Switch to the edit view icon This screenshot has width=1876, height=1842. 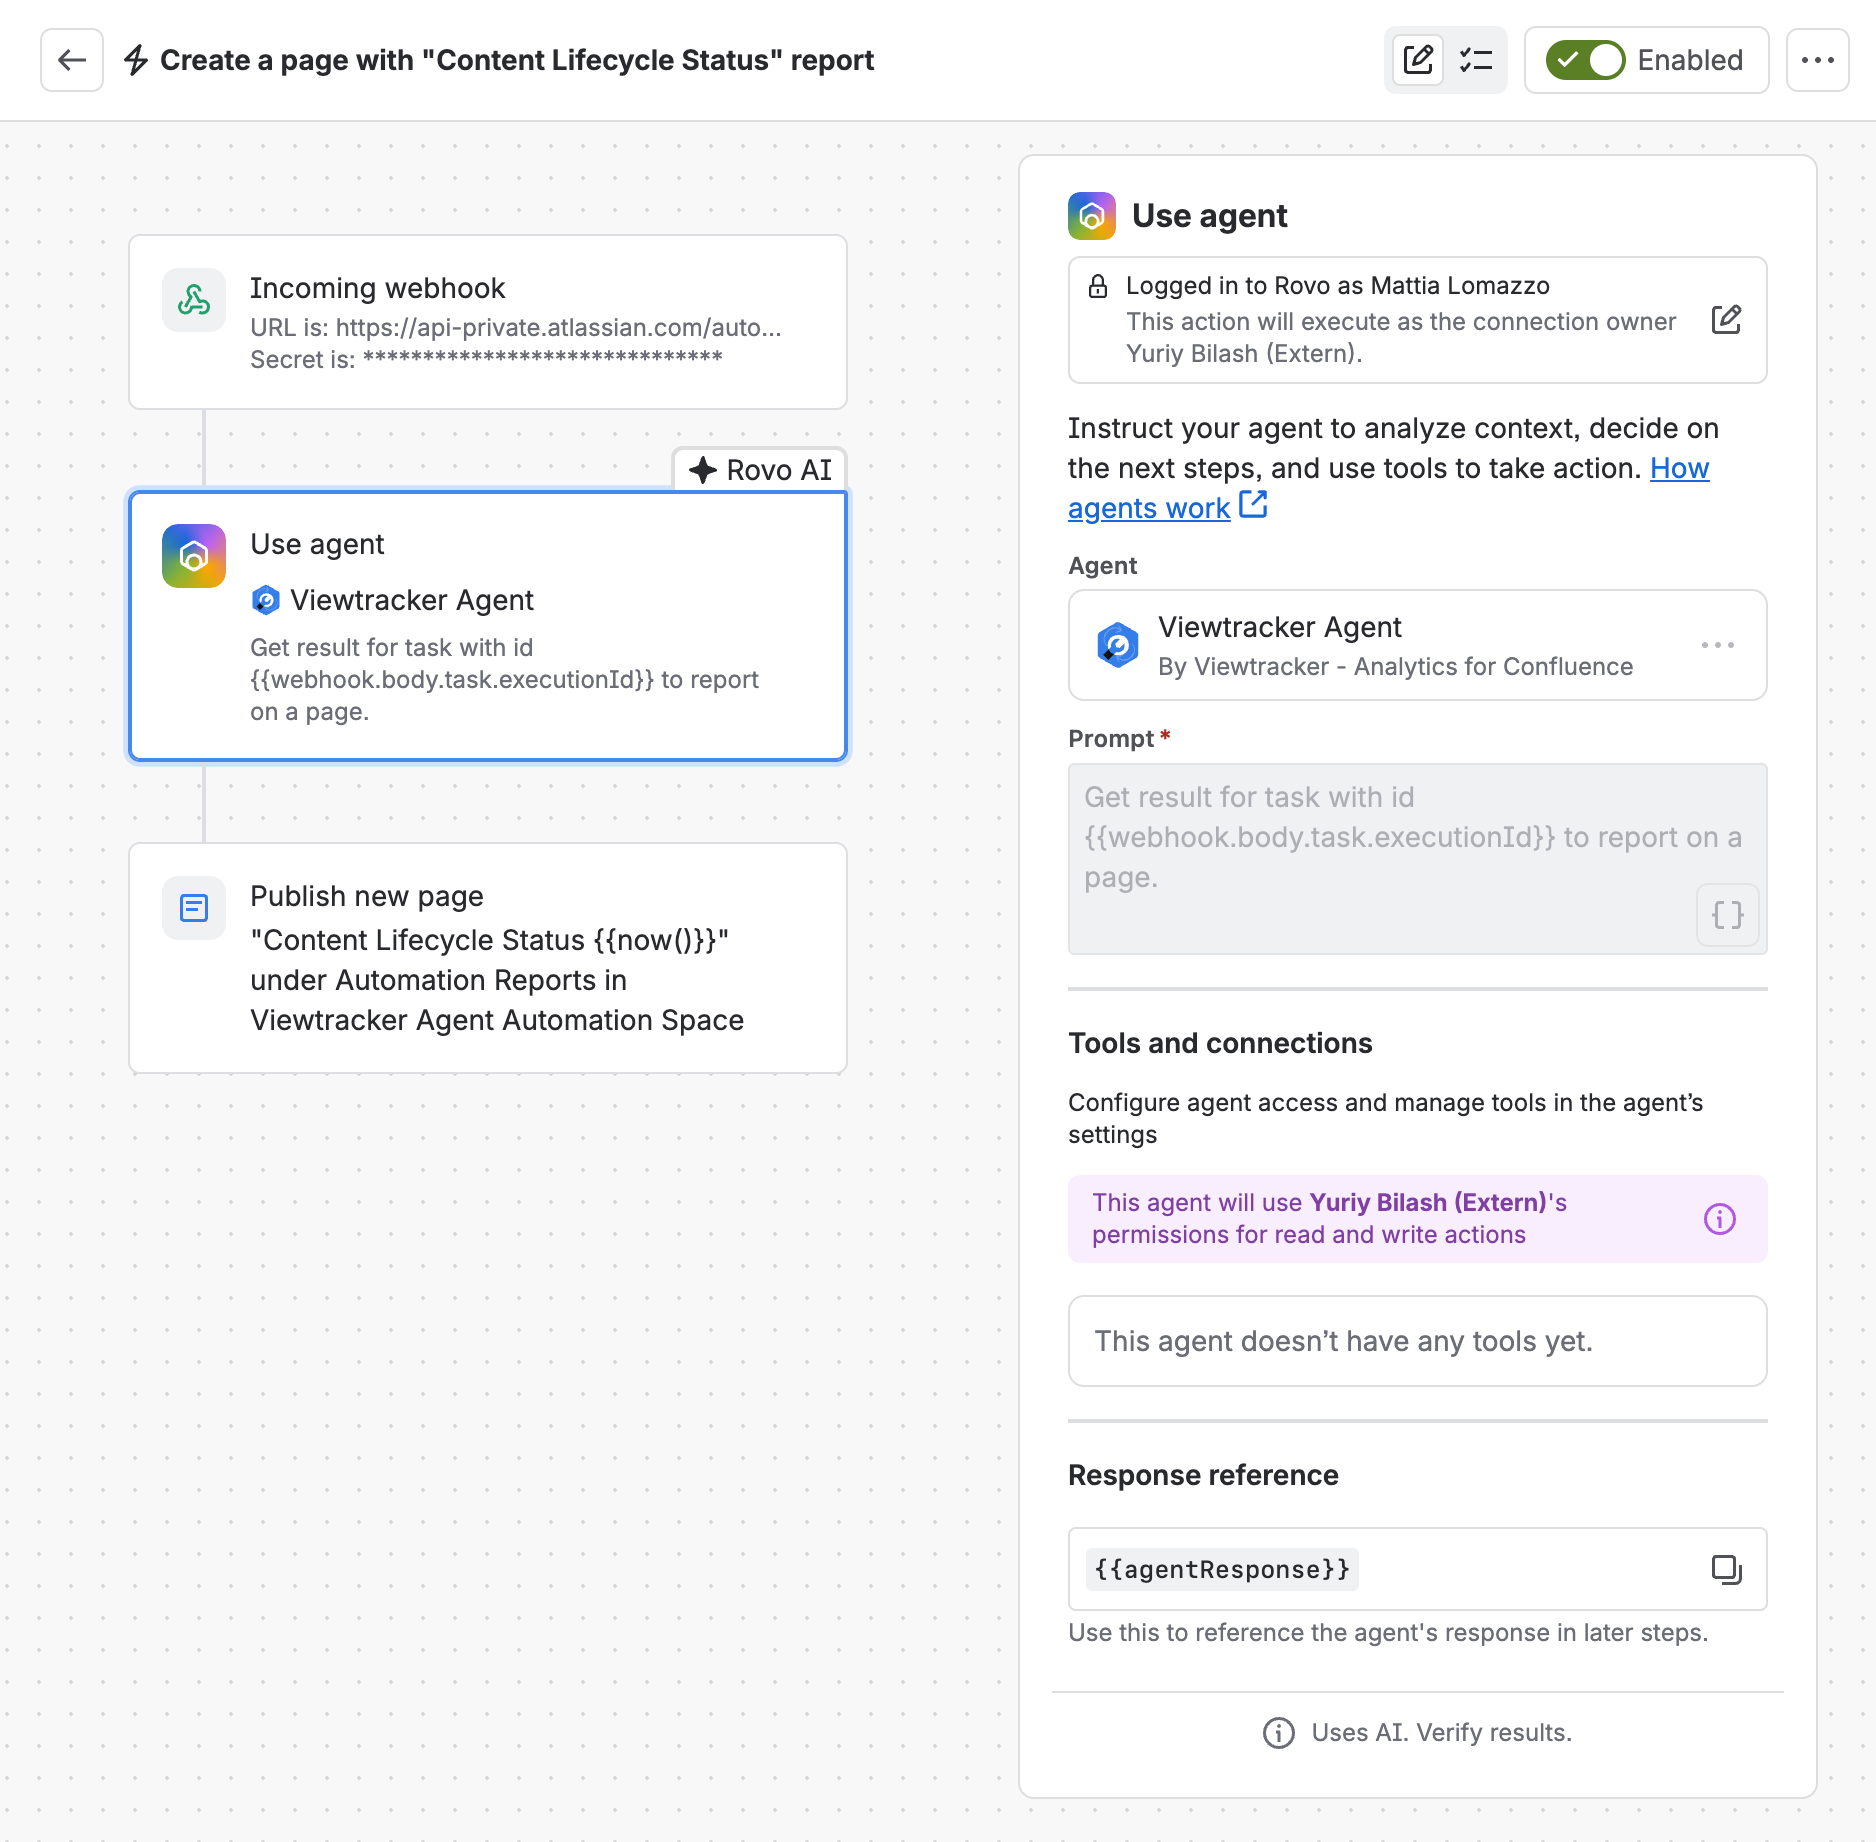point(1418,60)
